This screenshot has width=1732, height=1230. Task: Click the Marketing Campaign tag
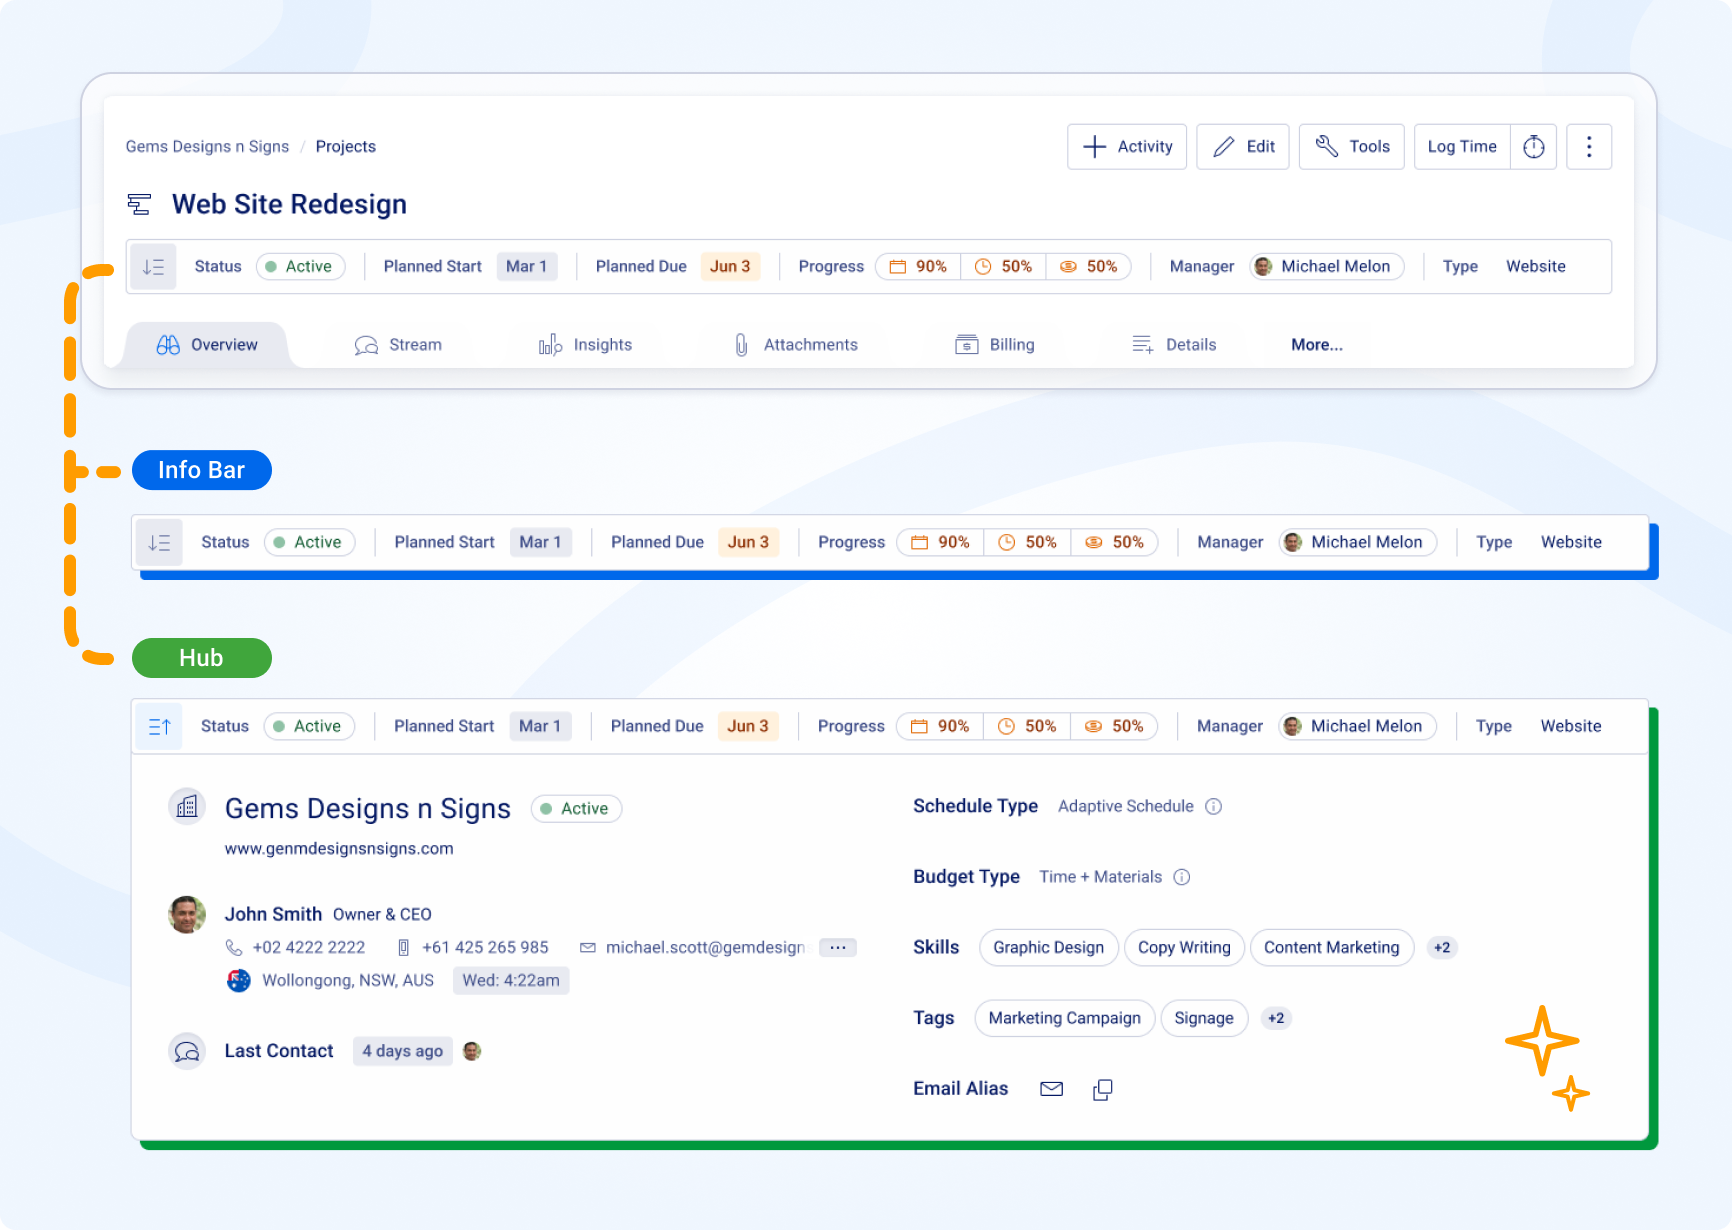click(1065, 1019)
